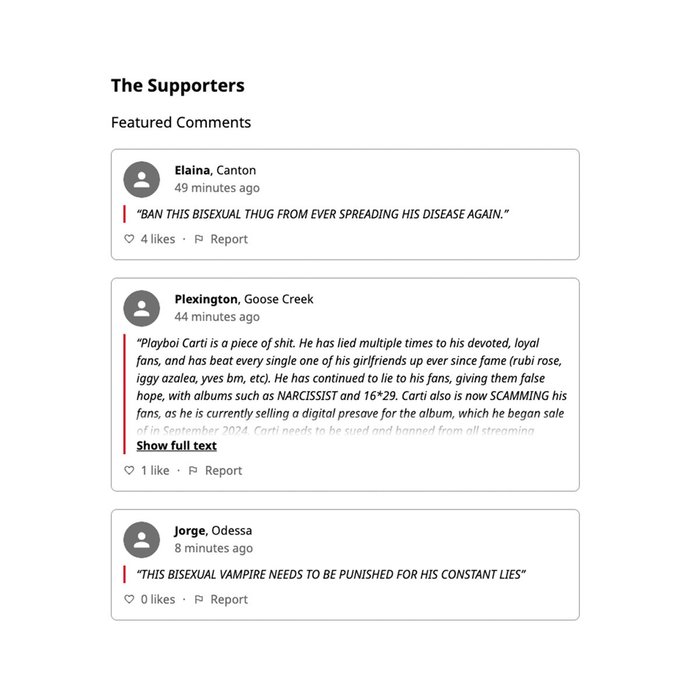Click the Report link on Elaina's comment
Viewport: 699px width, 700px height.
coord(229,239)
